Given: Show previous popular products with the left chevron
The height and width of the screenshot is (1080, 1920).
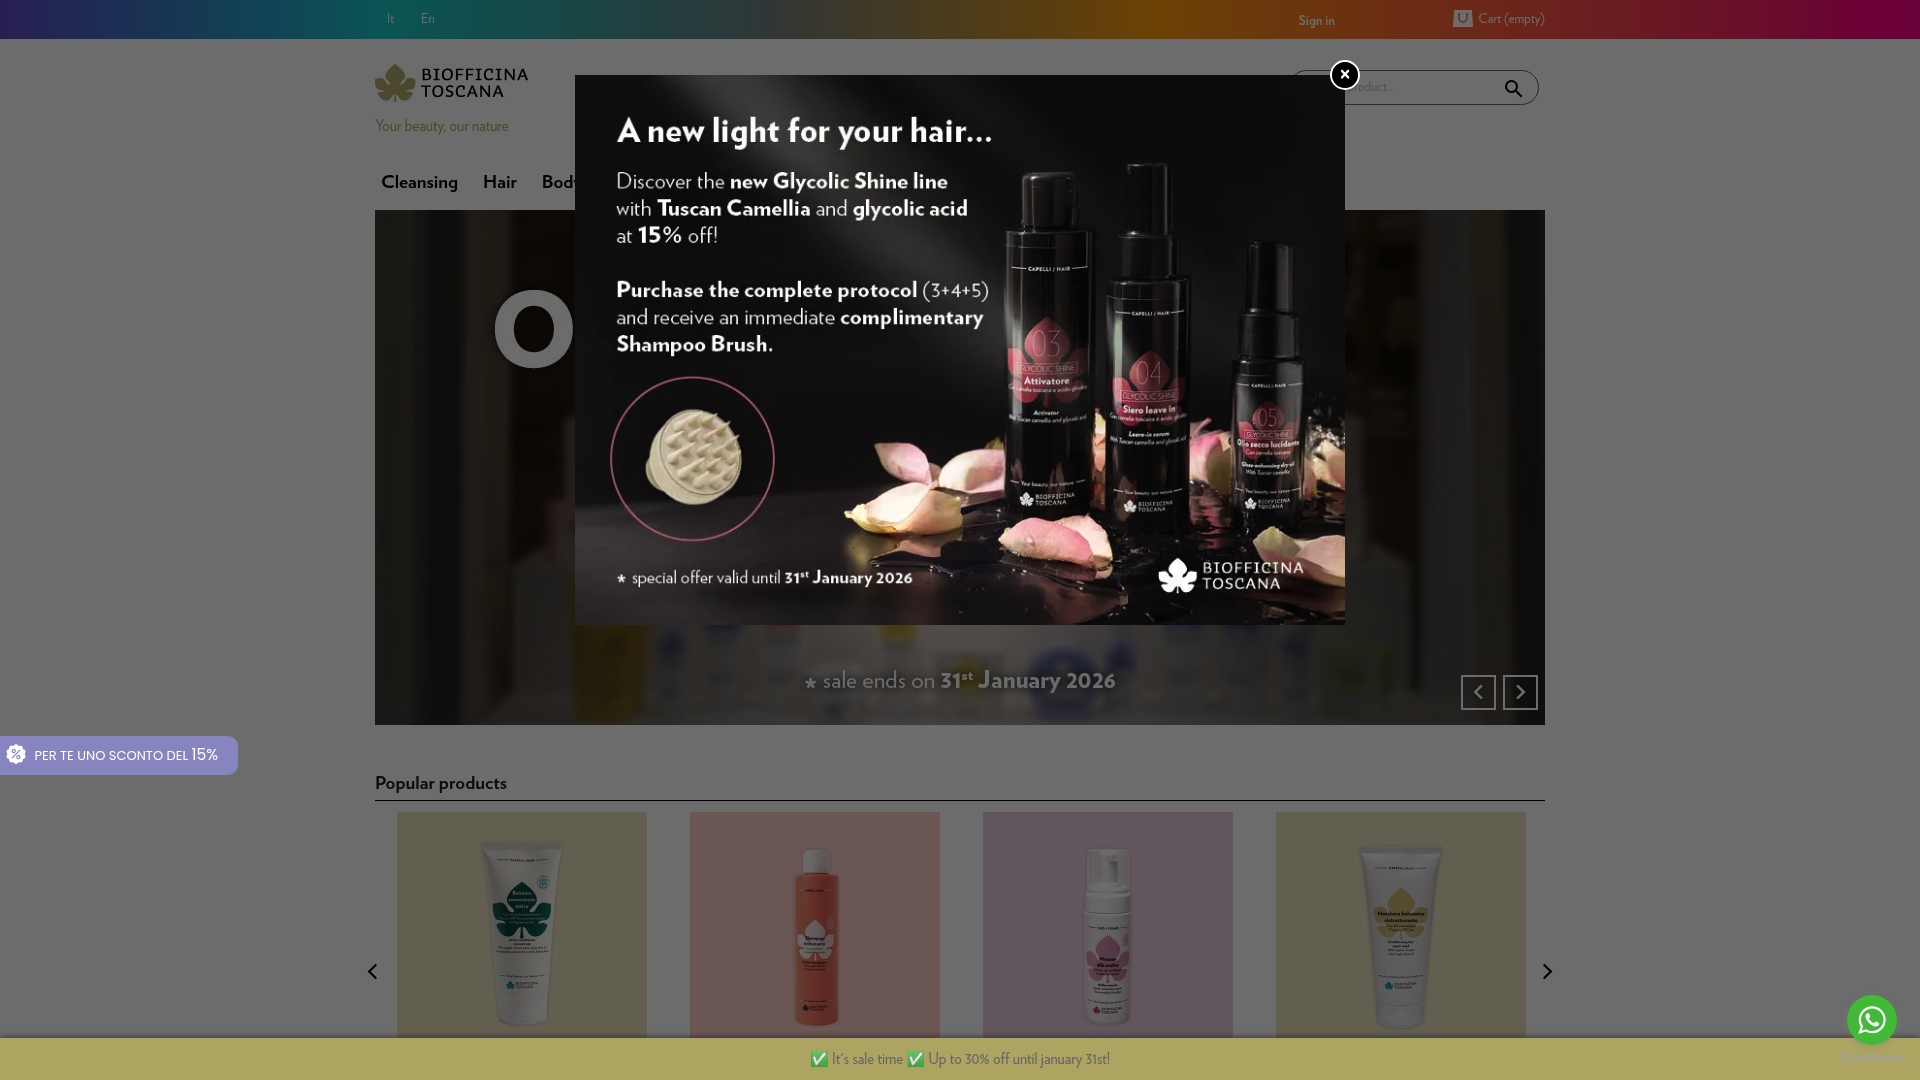Looking at the screenshot, I should pos(372,971).
